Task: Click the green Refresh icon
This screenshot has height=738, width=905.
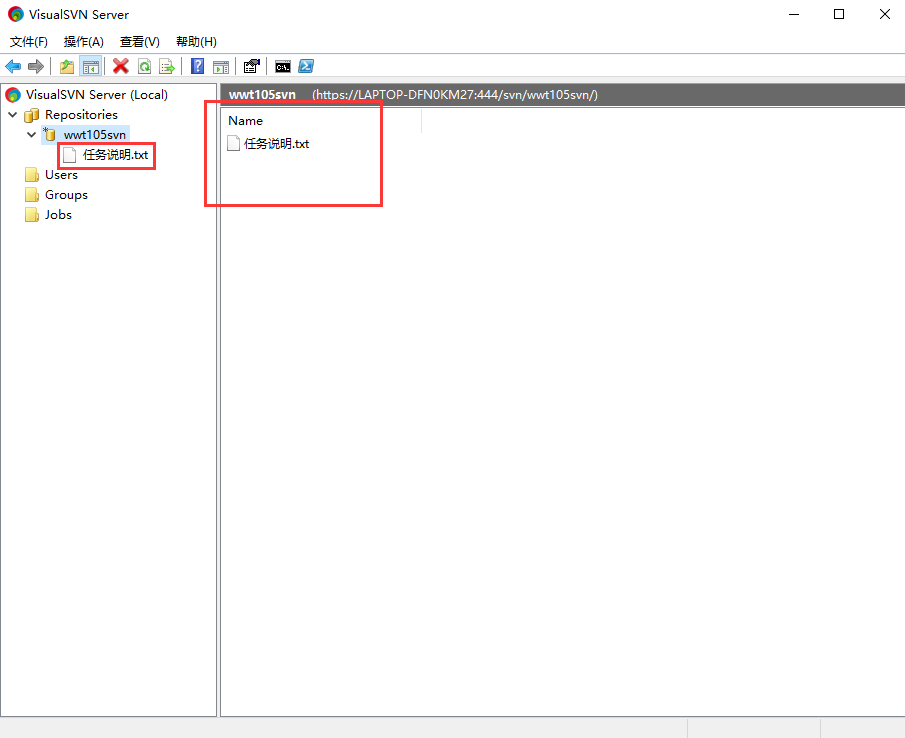Action: [x=144, y=67]
